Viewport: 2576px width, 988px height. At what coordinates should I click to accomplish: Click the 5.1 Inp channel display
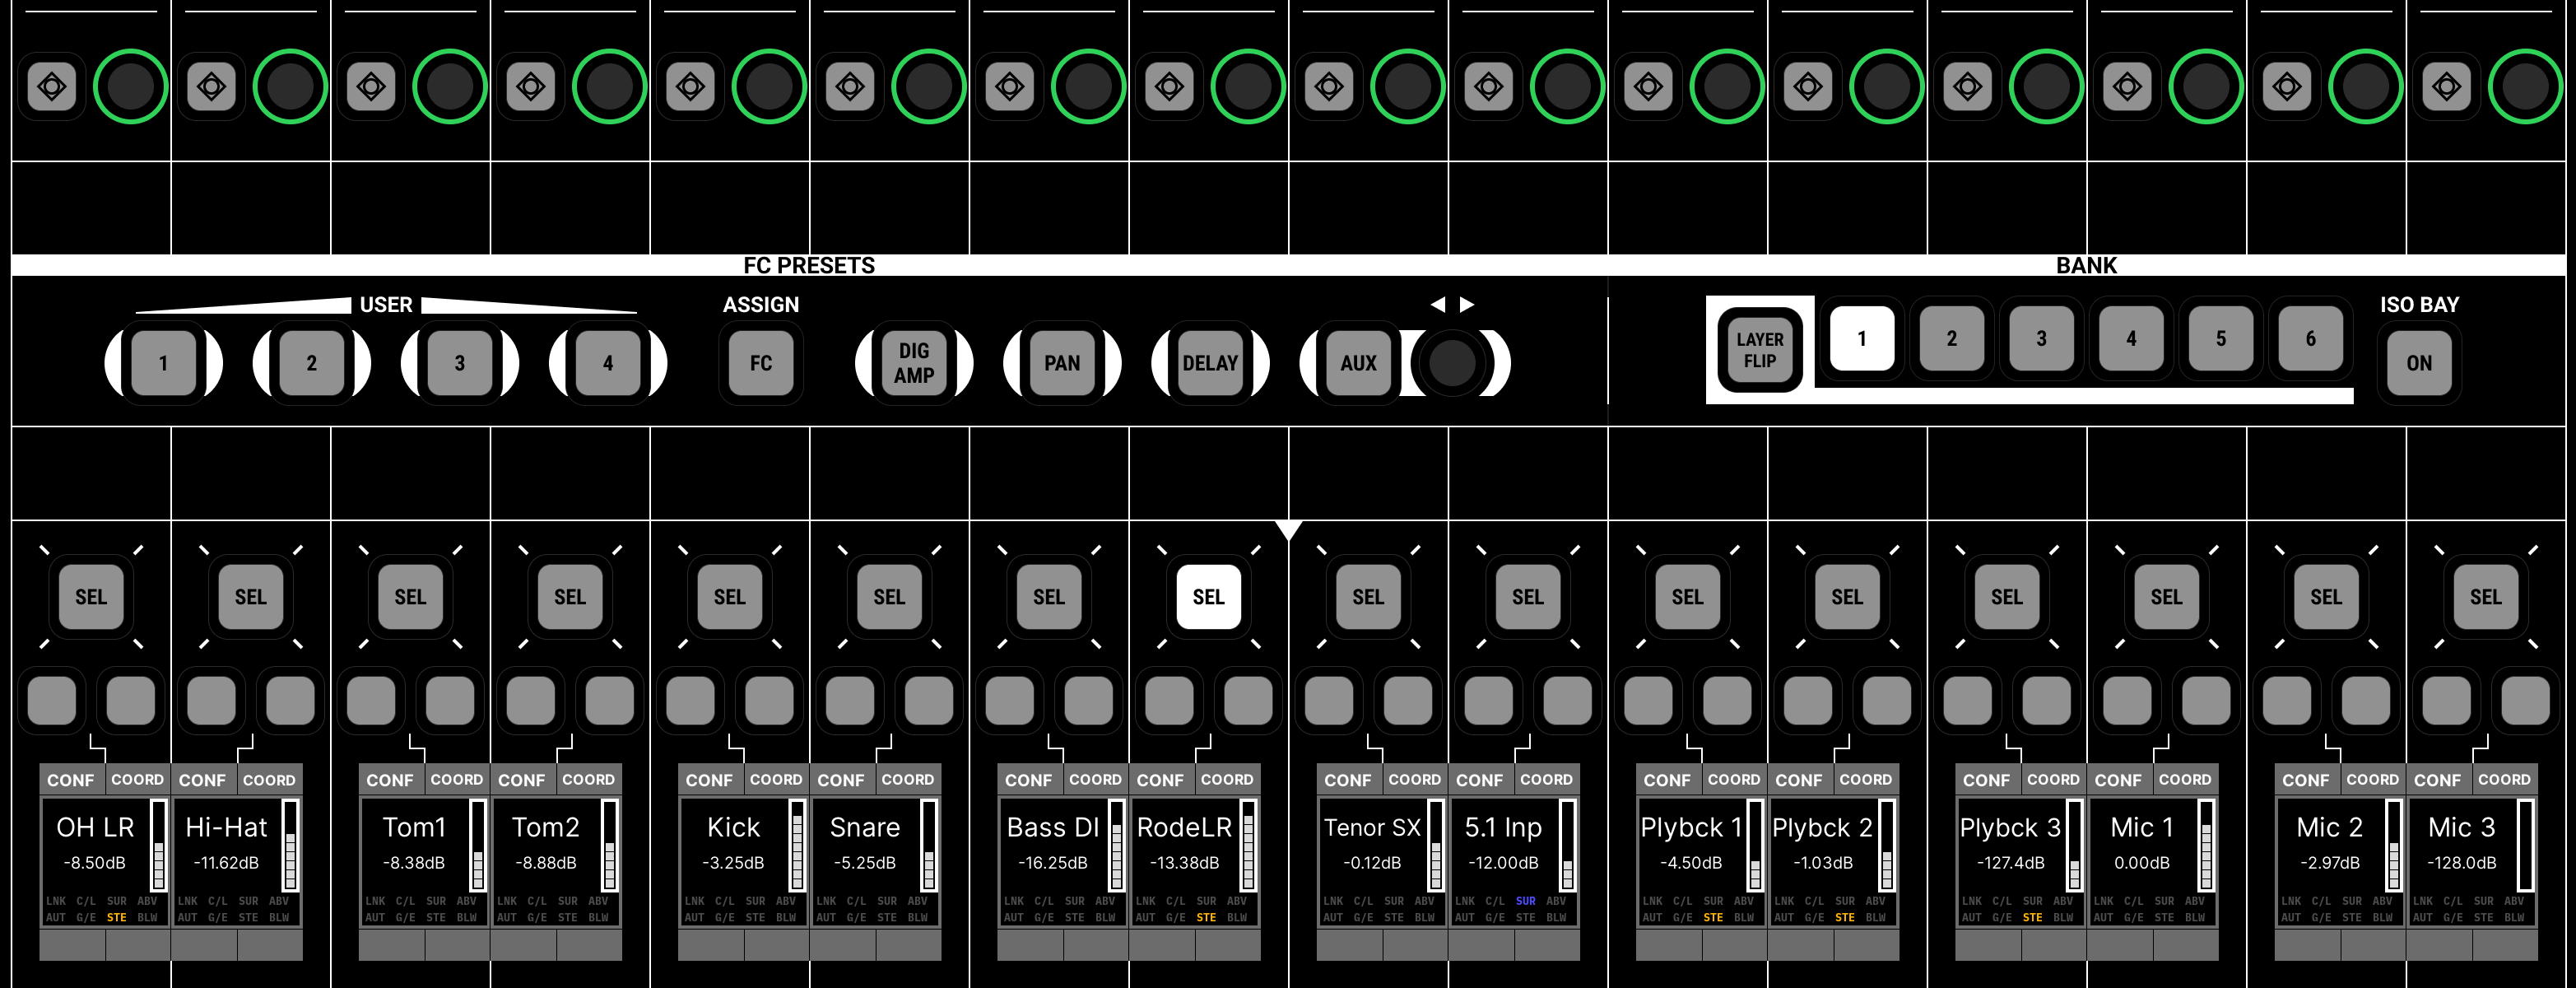pos(1503,845)
